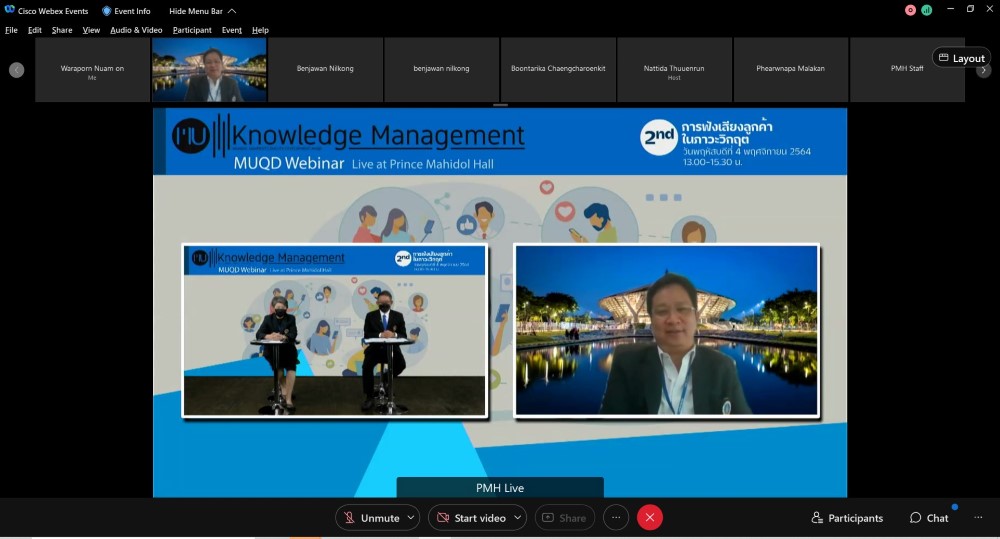
Task: Open the Participant menu
Action: coord(192,30)
